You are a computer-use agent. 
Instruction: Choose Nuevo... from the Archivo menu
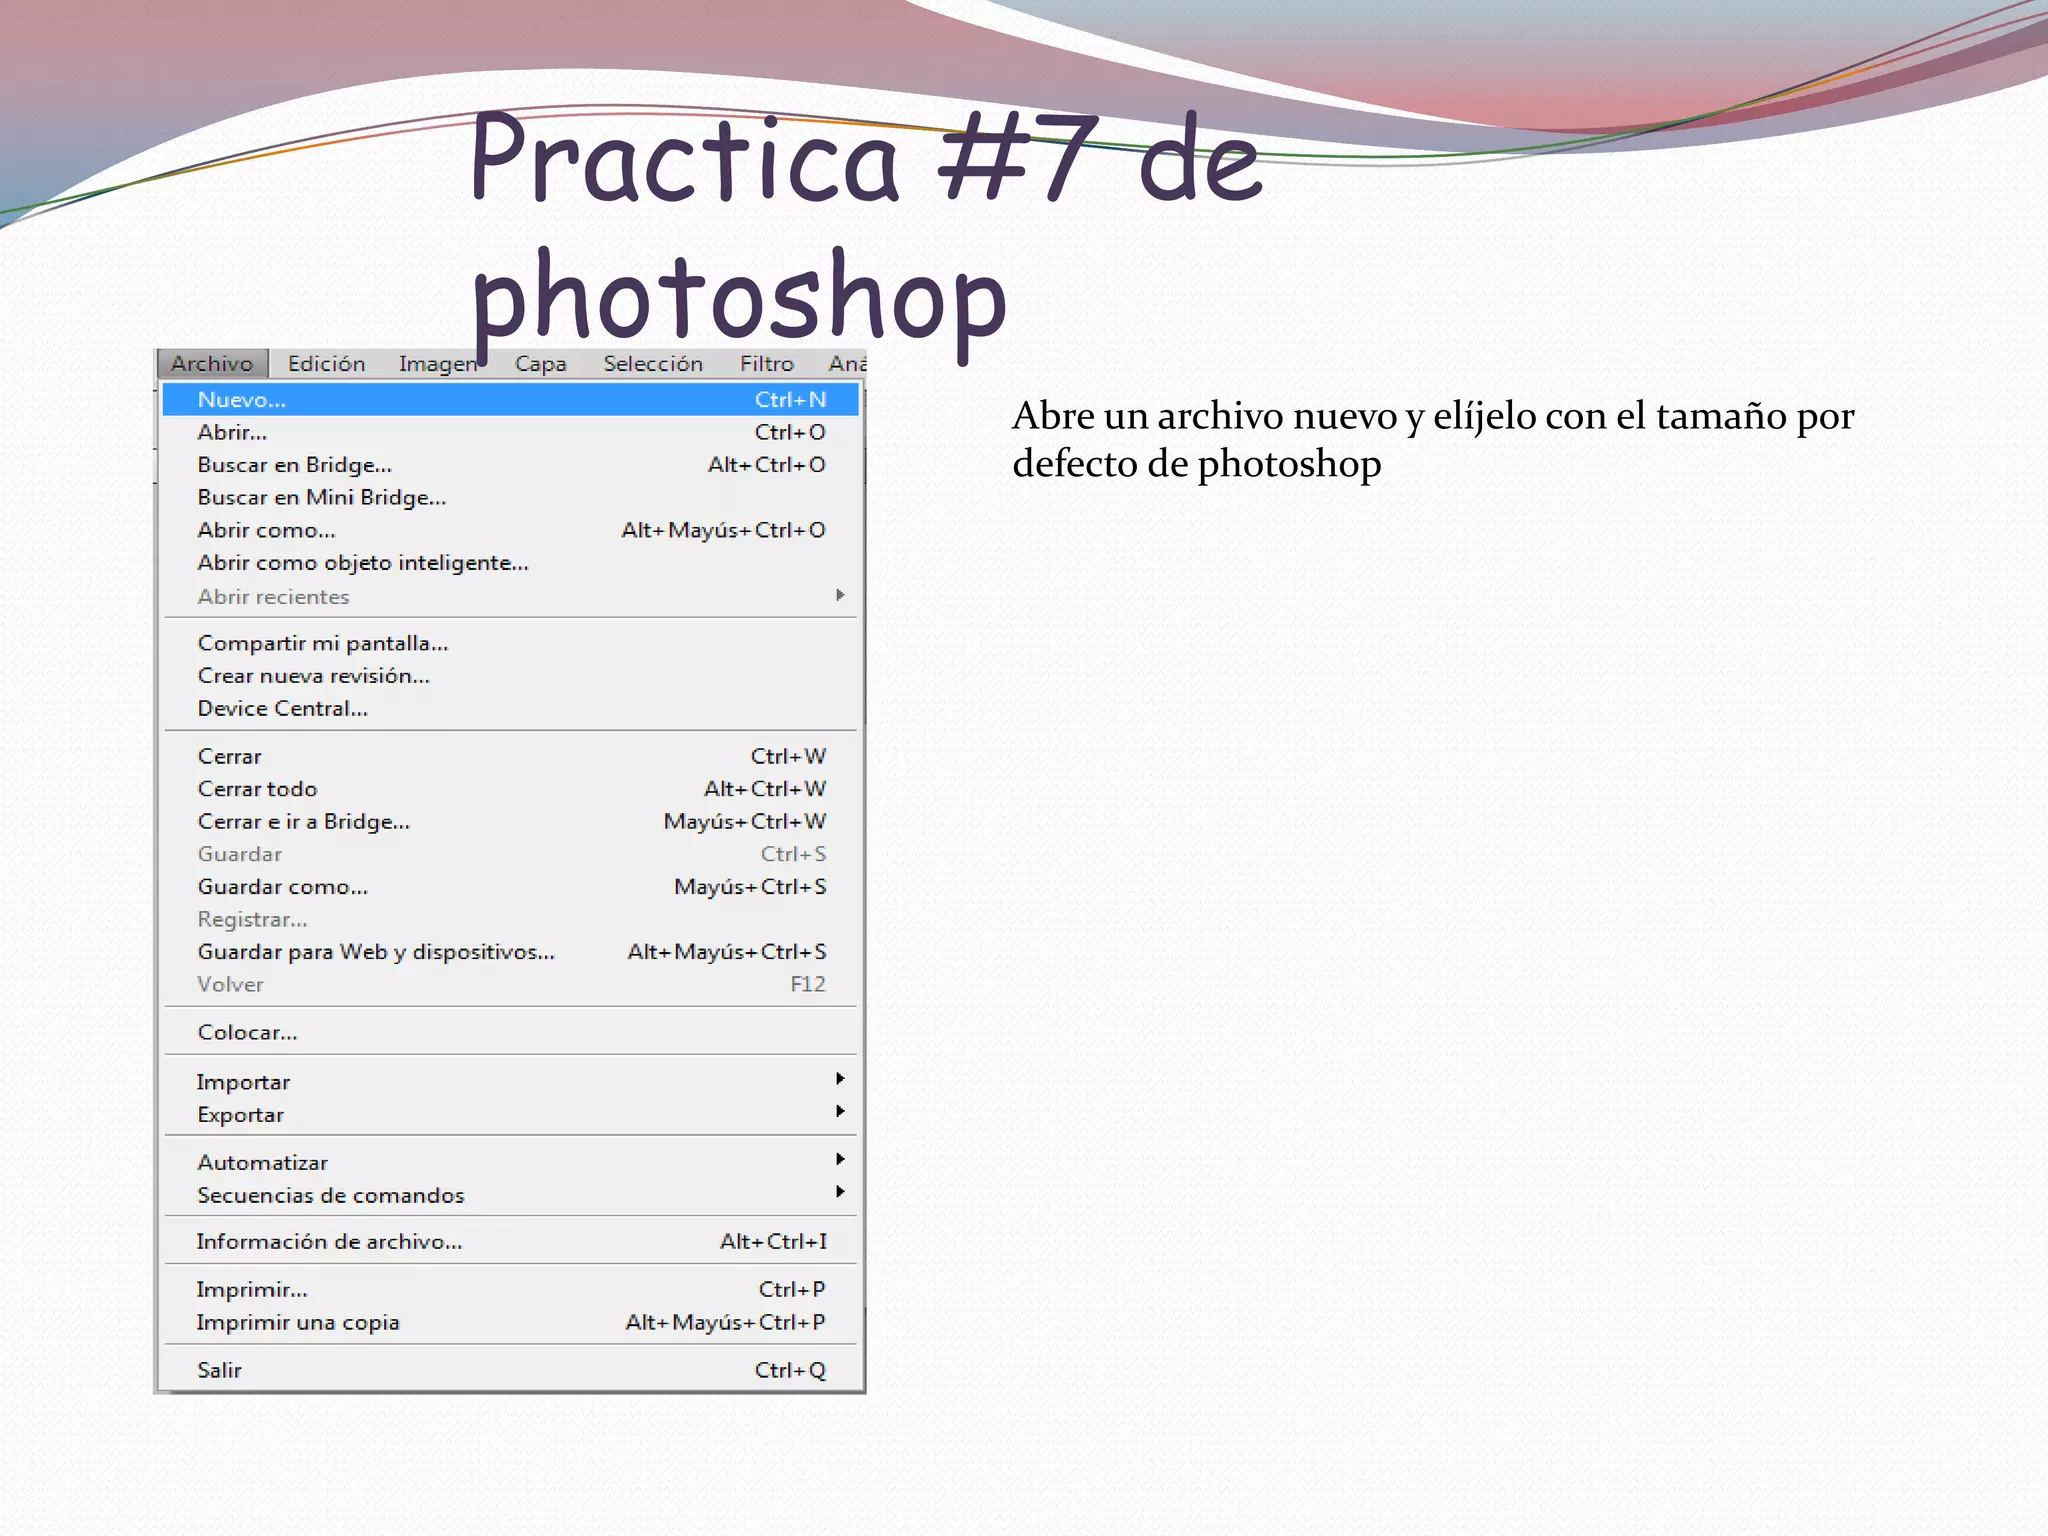click(x=242, y=400)
